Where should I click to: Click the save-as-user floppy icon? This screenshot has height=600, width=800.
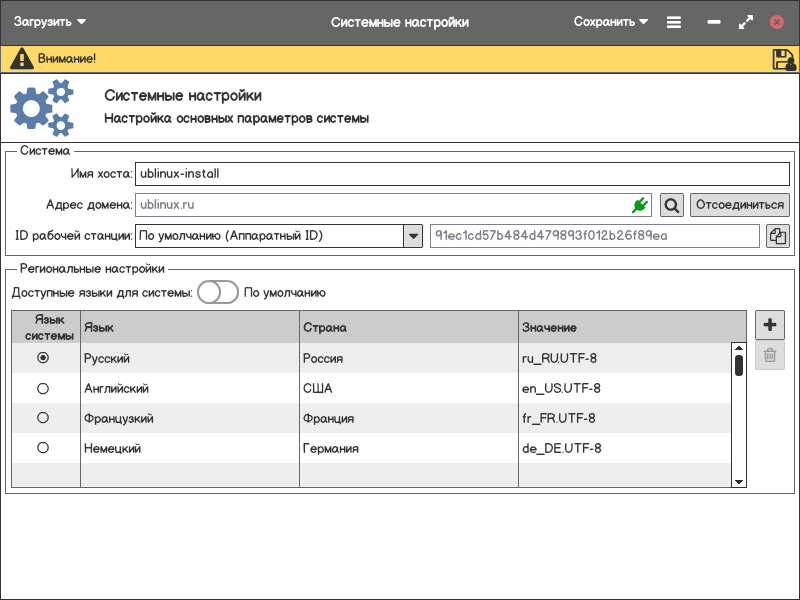(783, 59)
